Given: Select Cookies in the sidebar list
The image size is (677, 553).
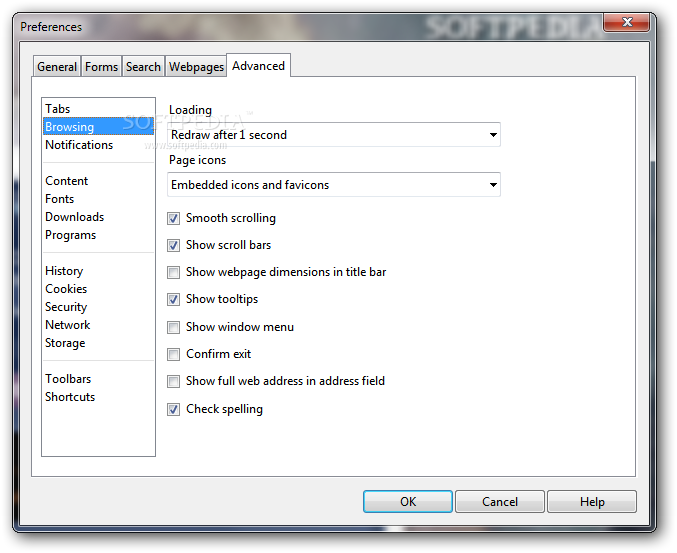Looking at the screenshot, I should point(98,289).
